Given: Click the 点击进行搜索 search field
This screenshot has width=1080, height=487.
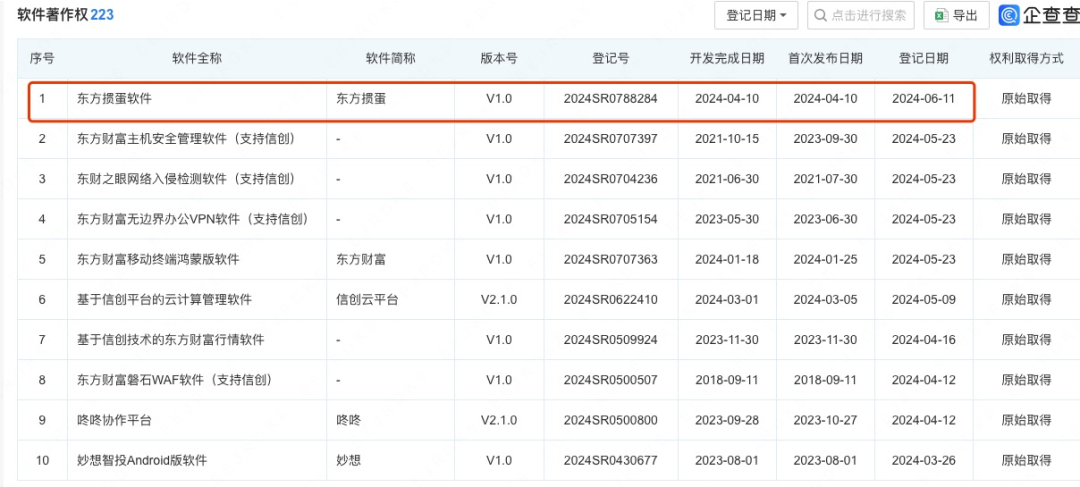Looking at the screenshot, I should point(860,15).
